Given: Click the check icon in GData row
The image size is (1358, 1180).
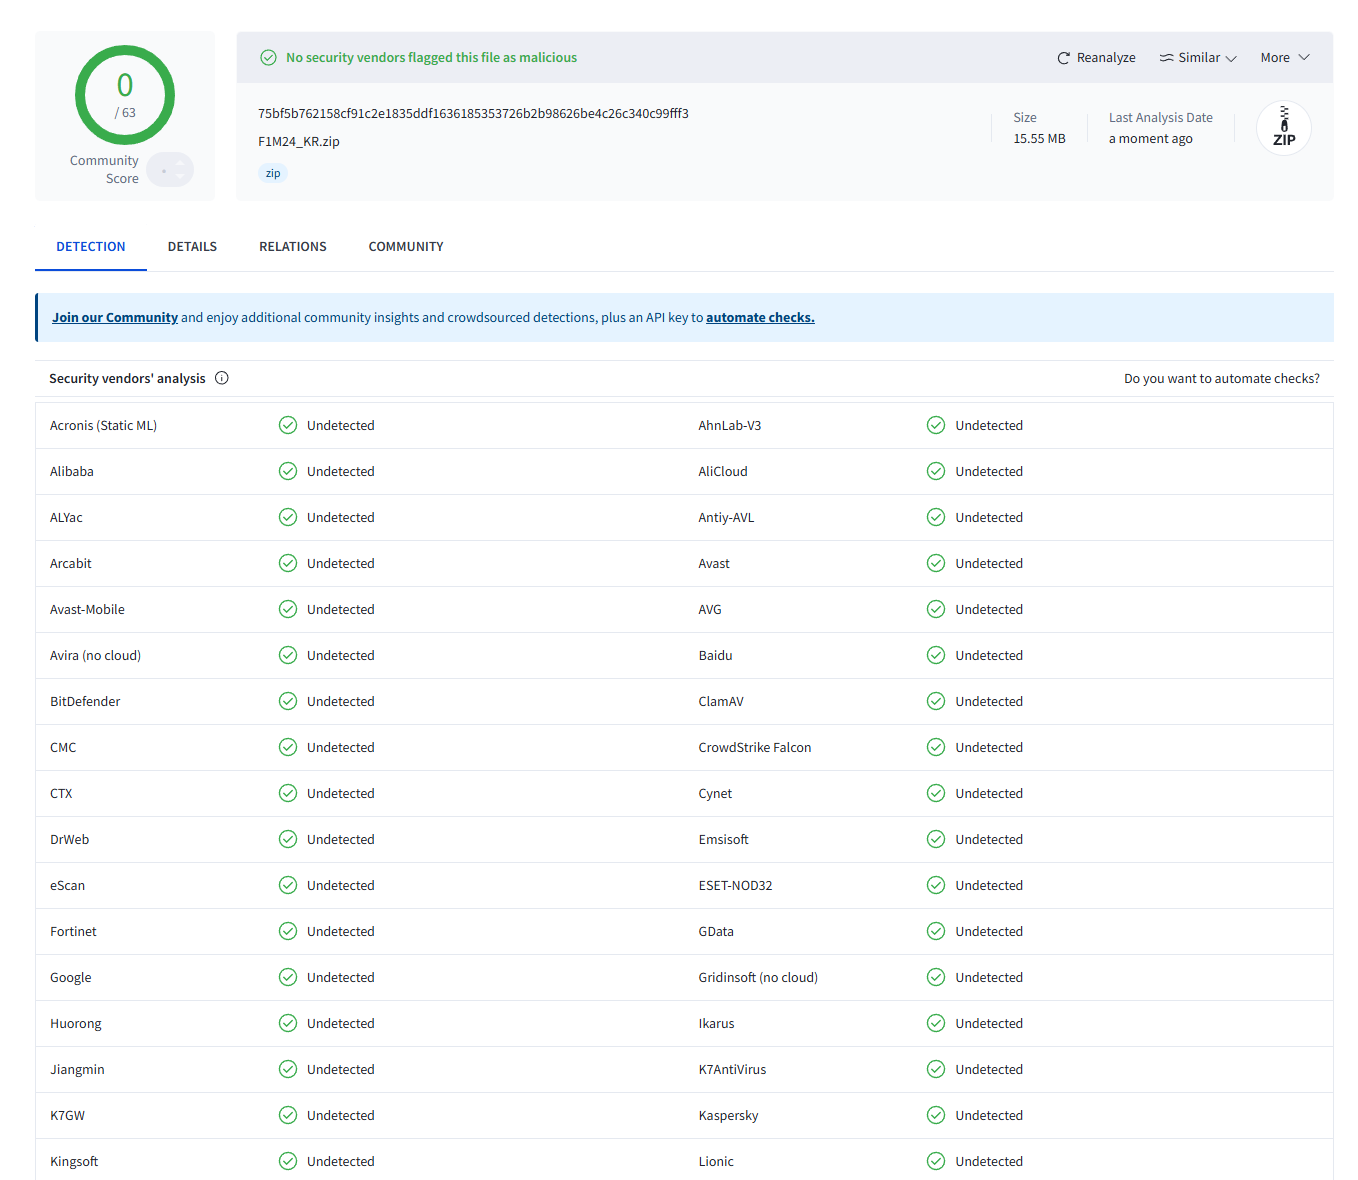Looking at the screenshot, I should [x=936, y=931].
